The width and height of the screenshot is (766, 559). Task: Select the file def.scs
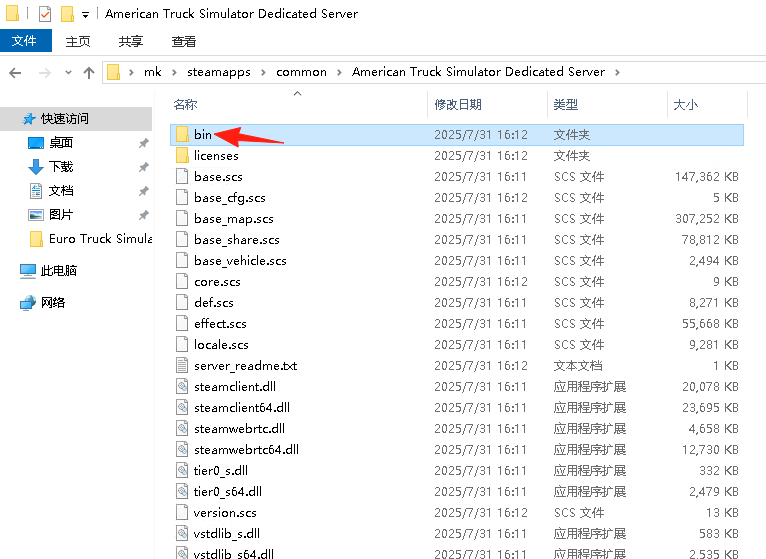pyautogui.click(x=213, y=302)
